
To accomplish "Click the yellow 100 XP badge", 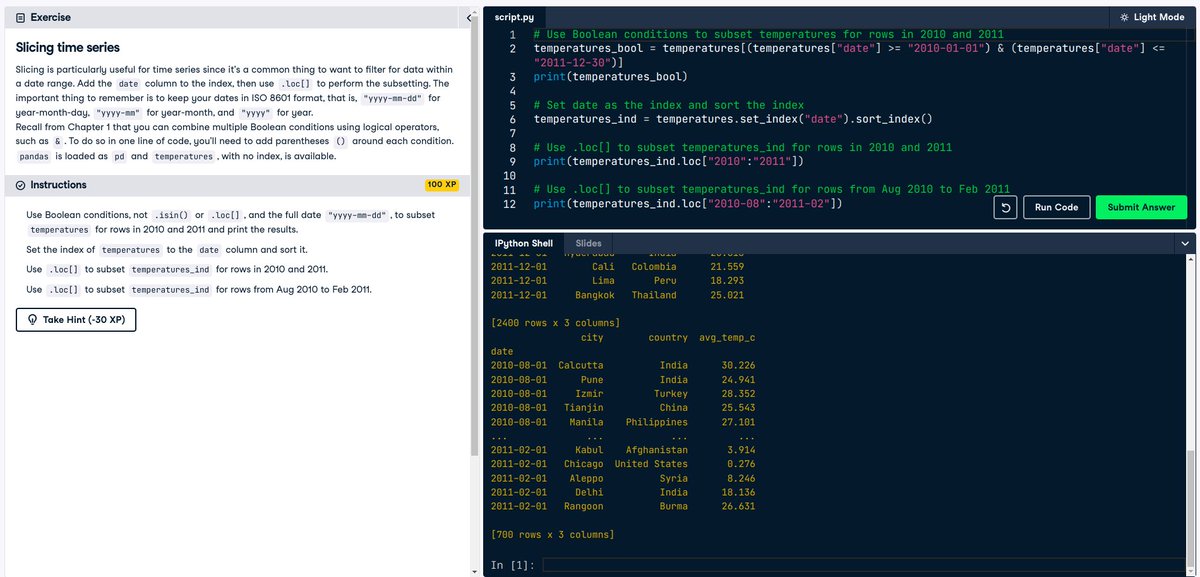I will pyautogui.click(x=443, y=184).
